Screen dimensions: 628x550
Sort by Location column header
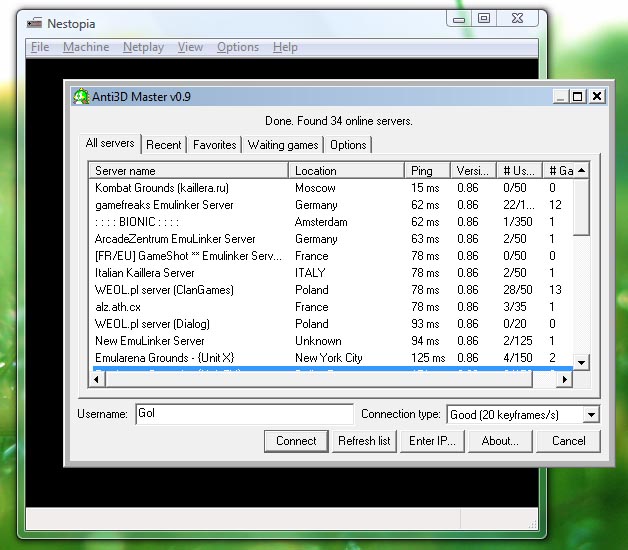point(346,171)
